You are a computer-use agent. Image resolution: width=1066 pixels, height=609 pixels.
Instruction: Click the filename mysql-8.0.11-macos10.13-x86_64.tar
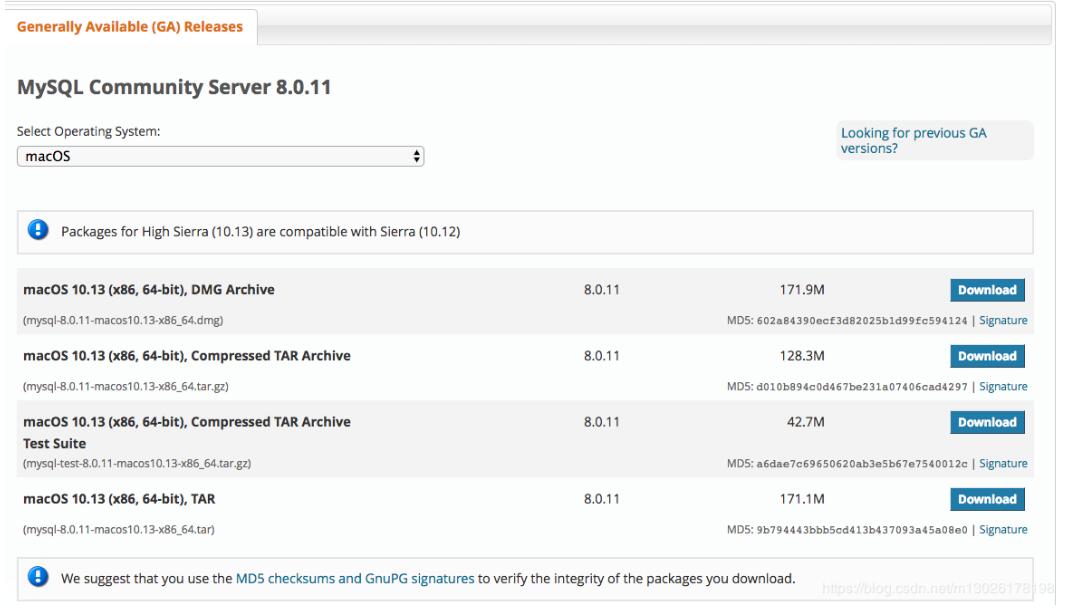click(118, 529)
